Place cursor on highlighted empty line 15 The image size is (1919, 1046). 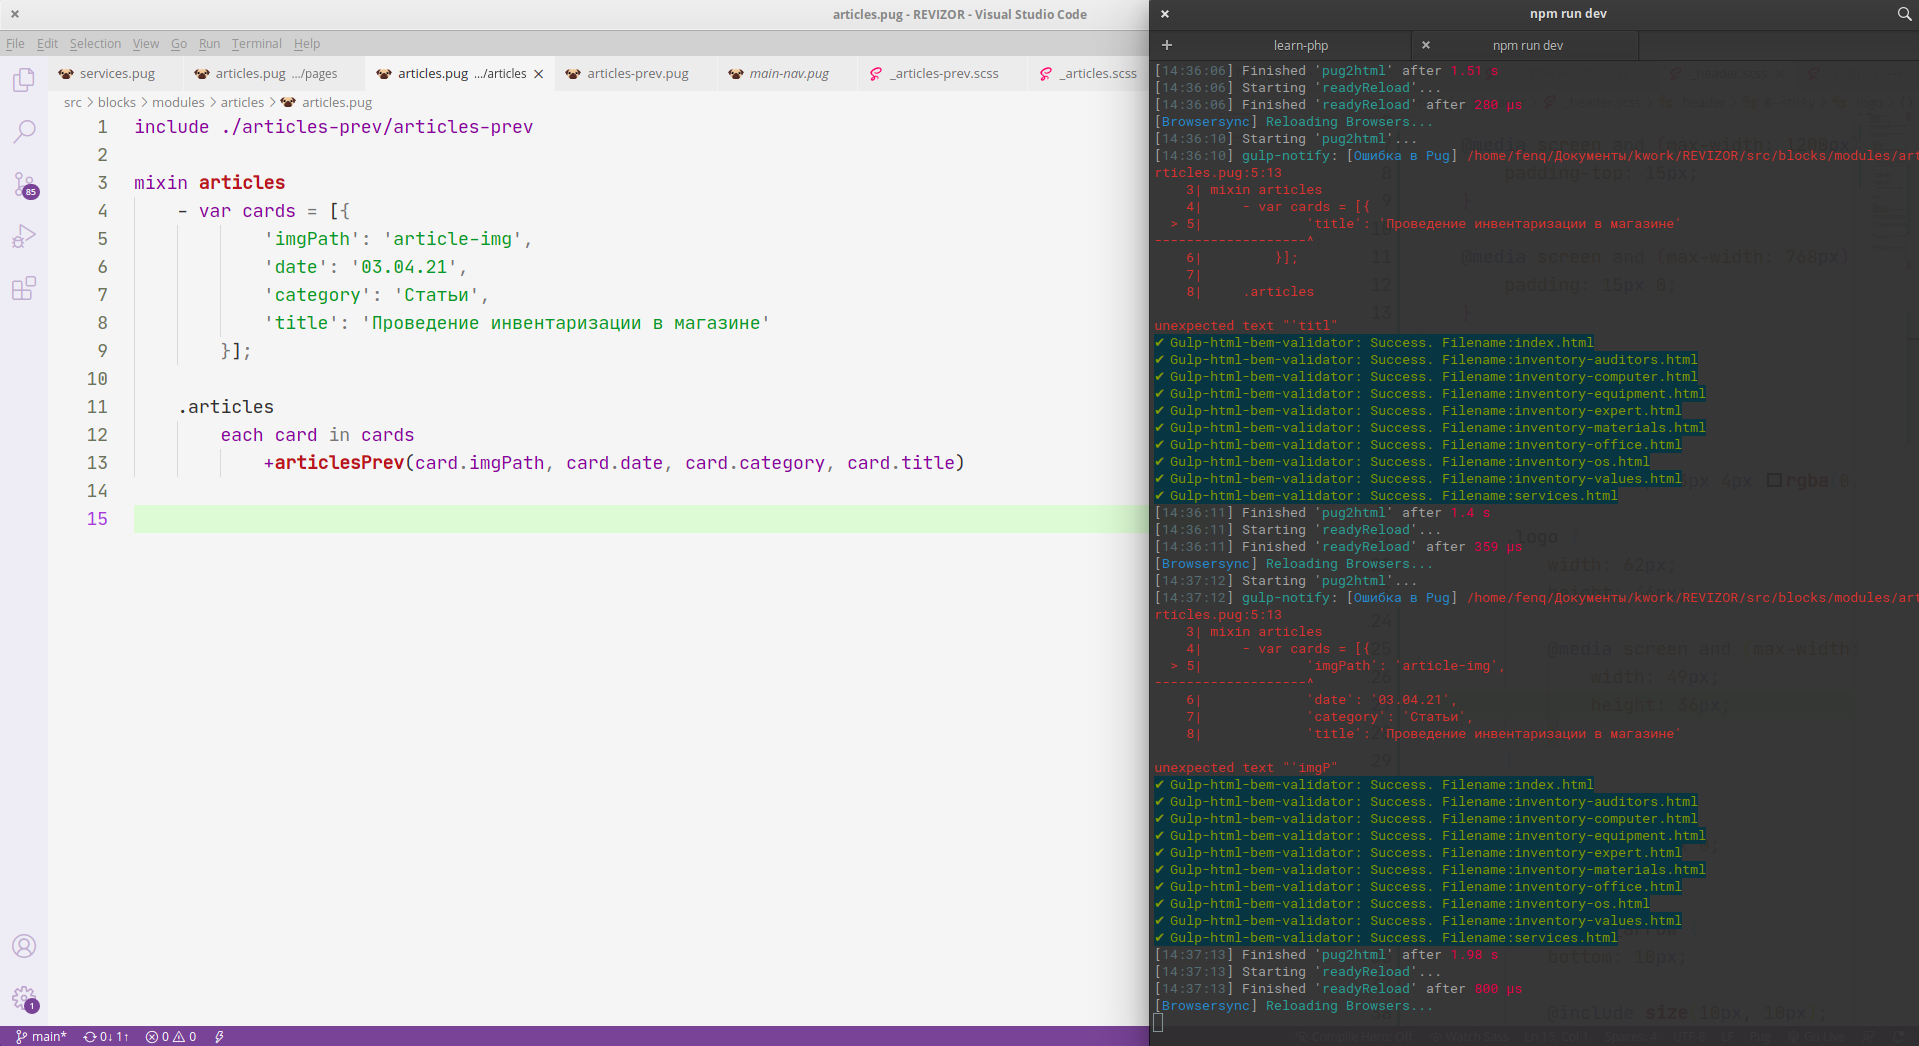pos(640,519)
